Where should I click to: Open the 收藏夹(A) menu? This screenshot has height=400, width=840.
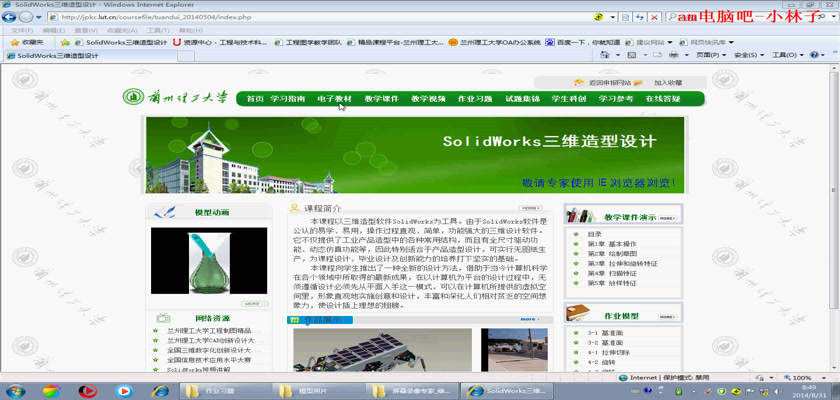point(122,31)
